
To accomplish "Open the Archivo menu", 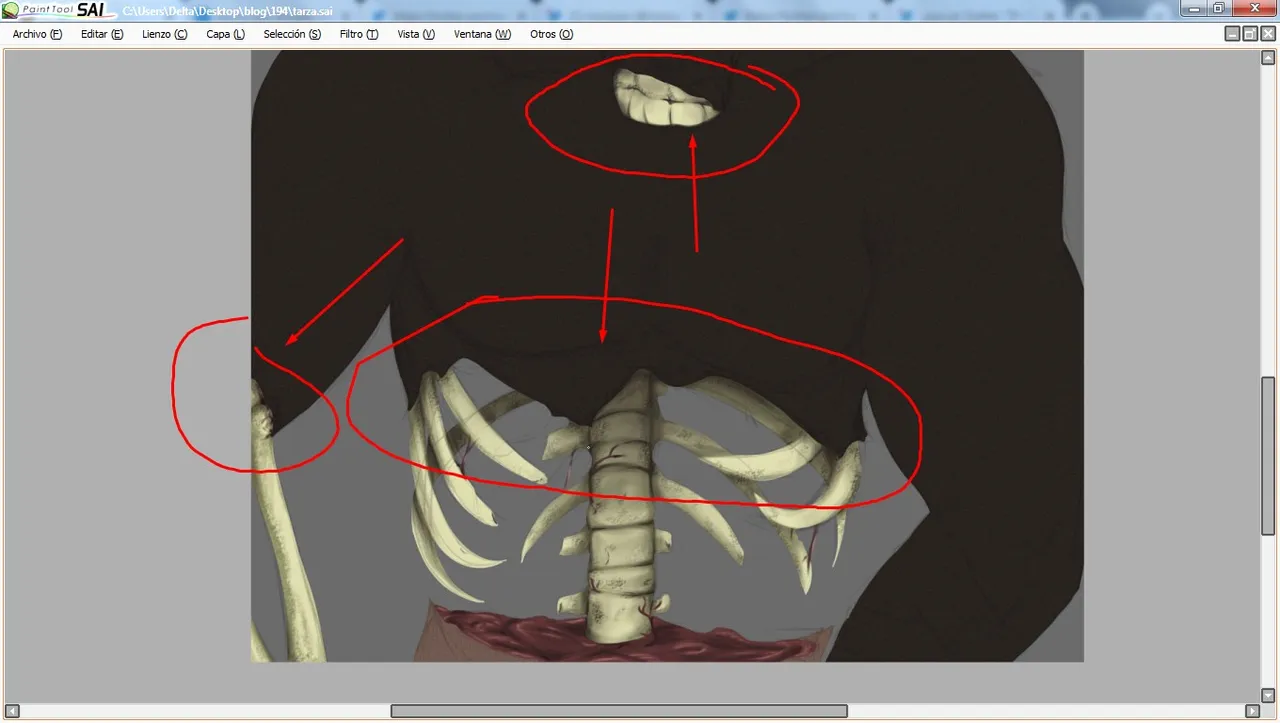I will [x=37, y=34].
